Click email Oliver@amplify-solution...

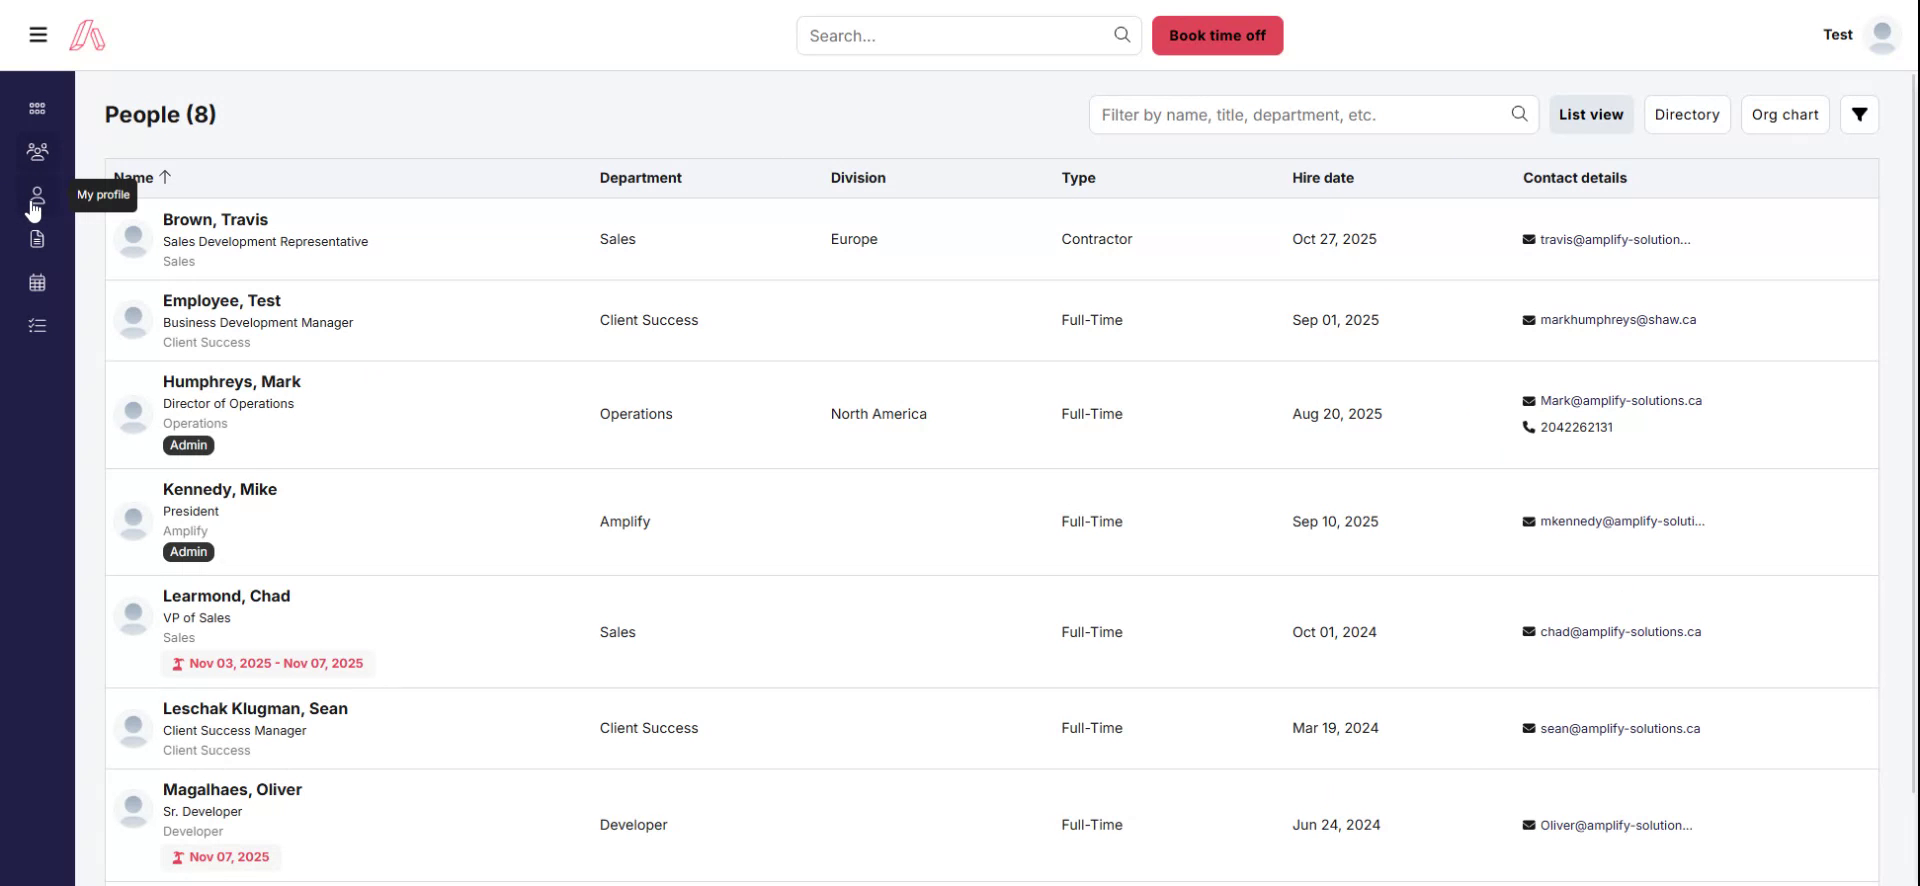(x=1616, y=826)
